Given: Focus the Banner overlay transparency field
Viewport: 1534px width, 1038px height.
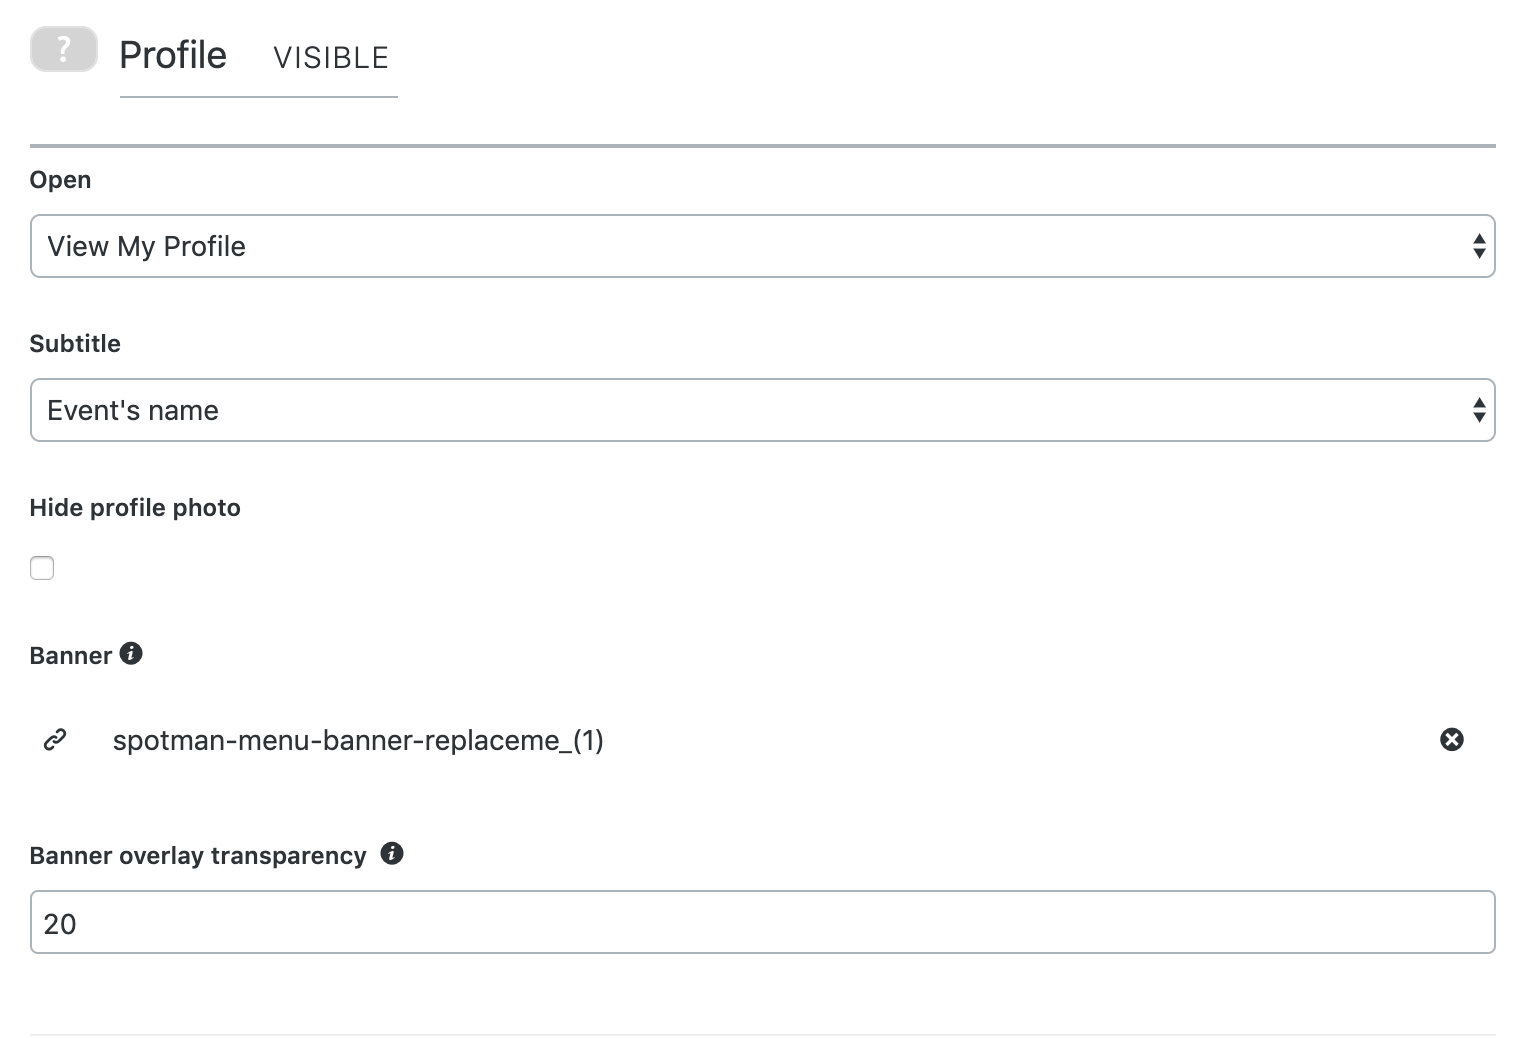Looking at the screenshot, I should point(762,922).
